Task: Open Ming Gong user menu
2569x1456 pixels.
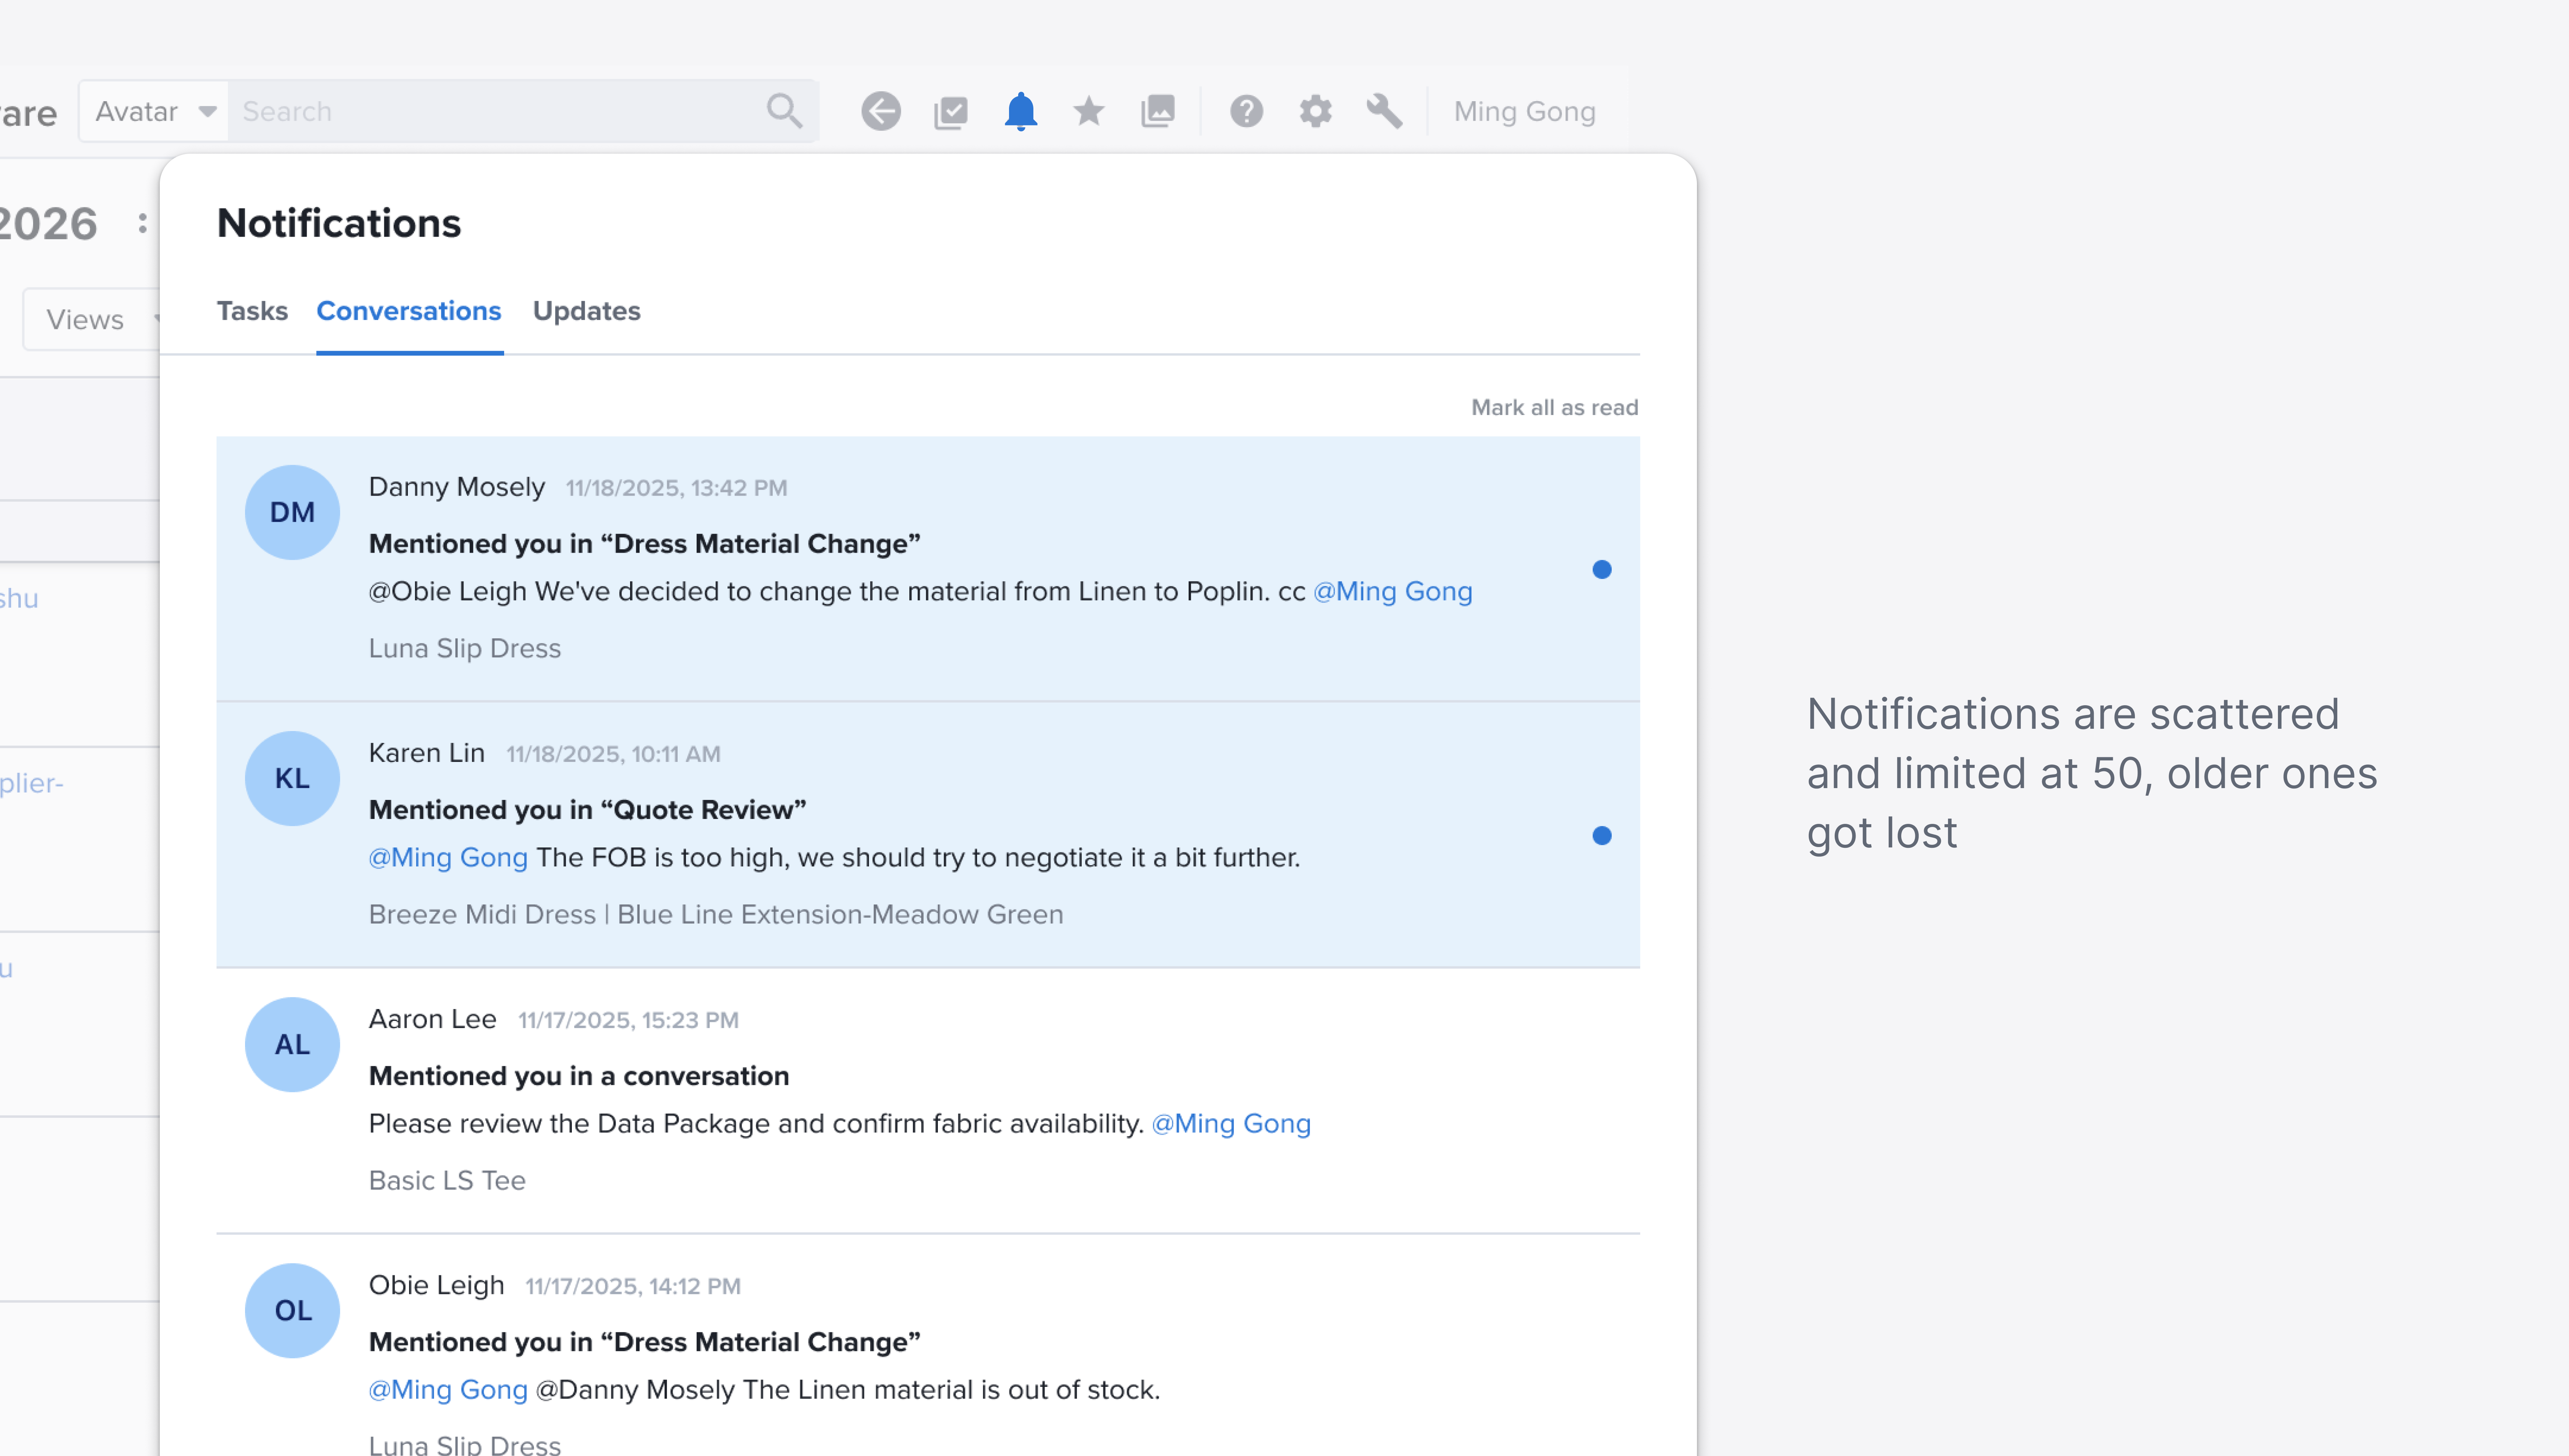Action: coord(1523,111)
